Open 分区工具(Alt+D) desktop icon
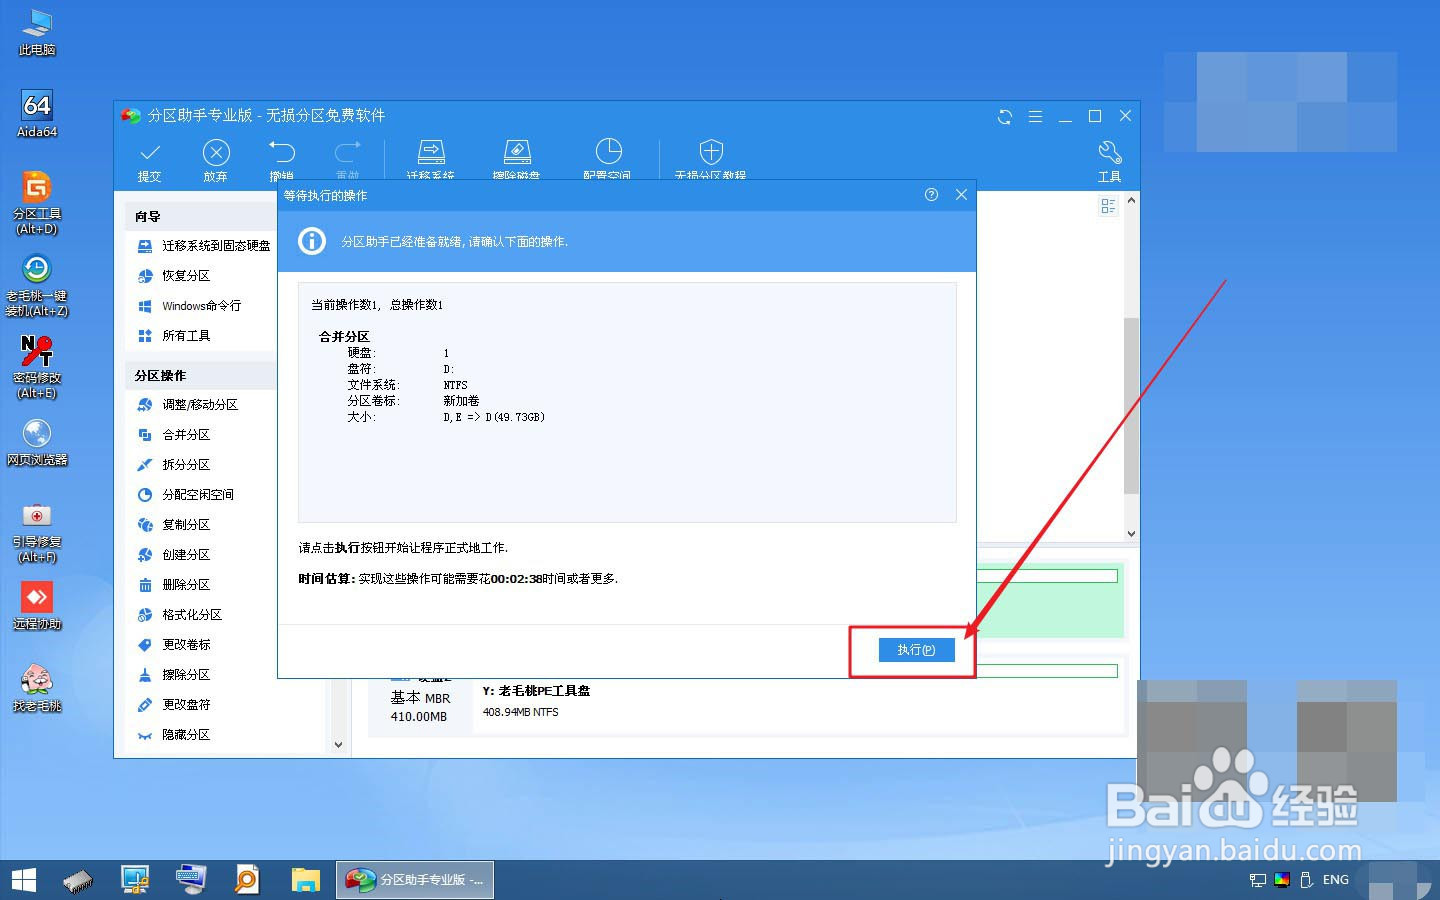Viewport: 1440px width, 900px height. point(37,203)
